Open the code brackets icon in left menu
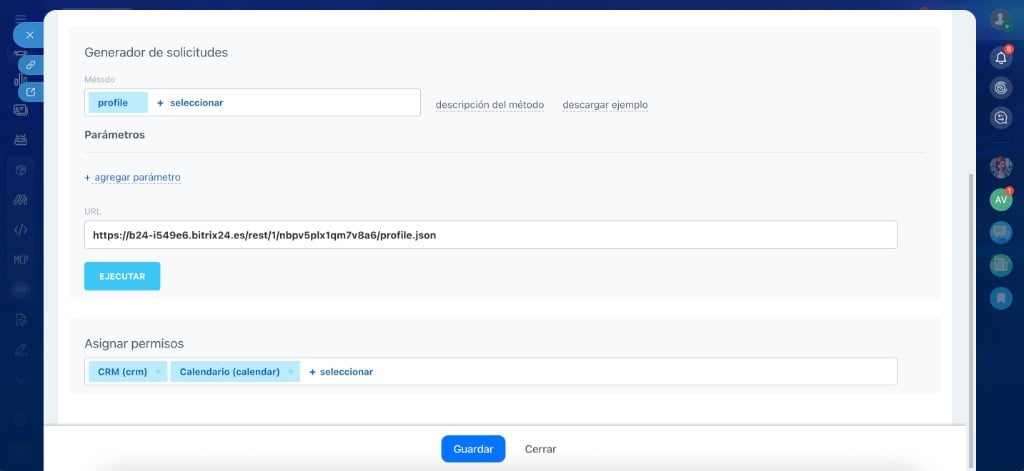 point(21,229)
